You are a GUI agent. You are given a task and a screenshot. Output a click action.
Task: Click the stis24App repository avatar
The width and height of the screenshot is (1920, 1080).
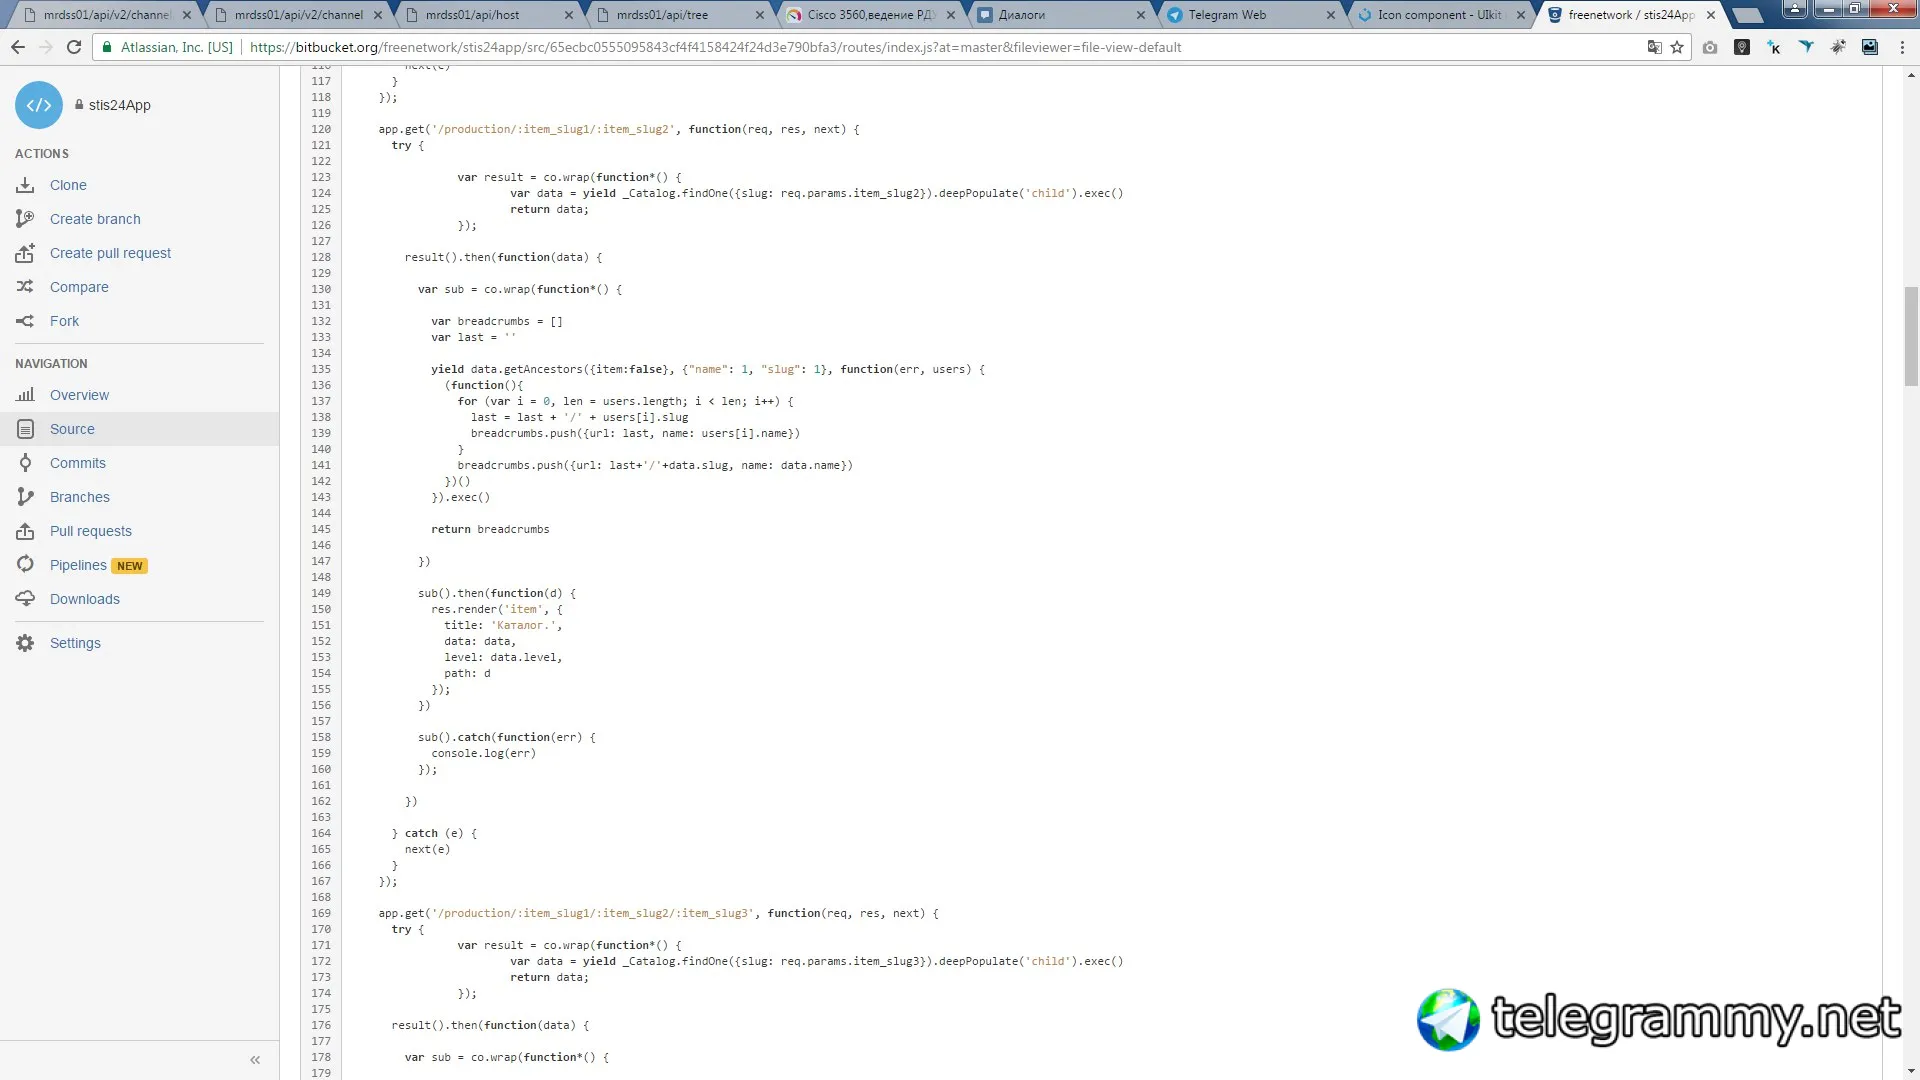point(39,105)
